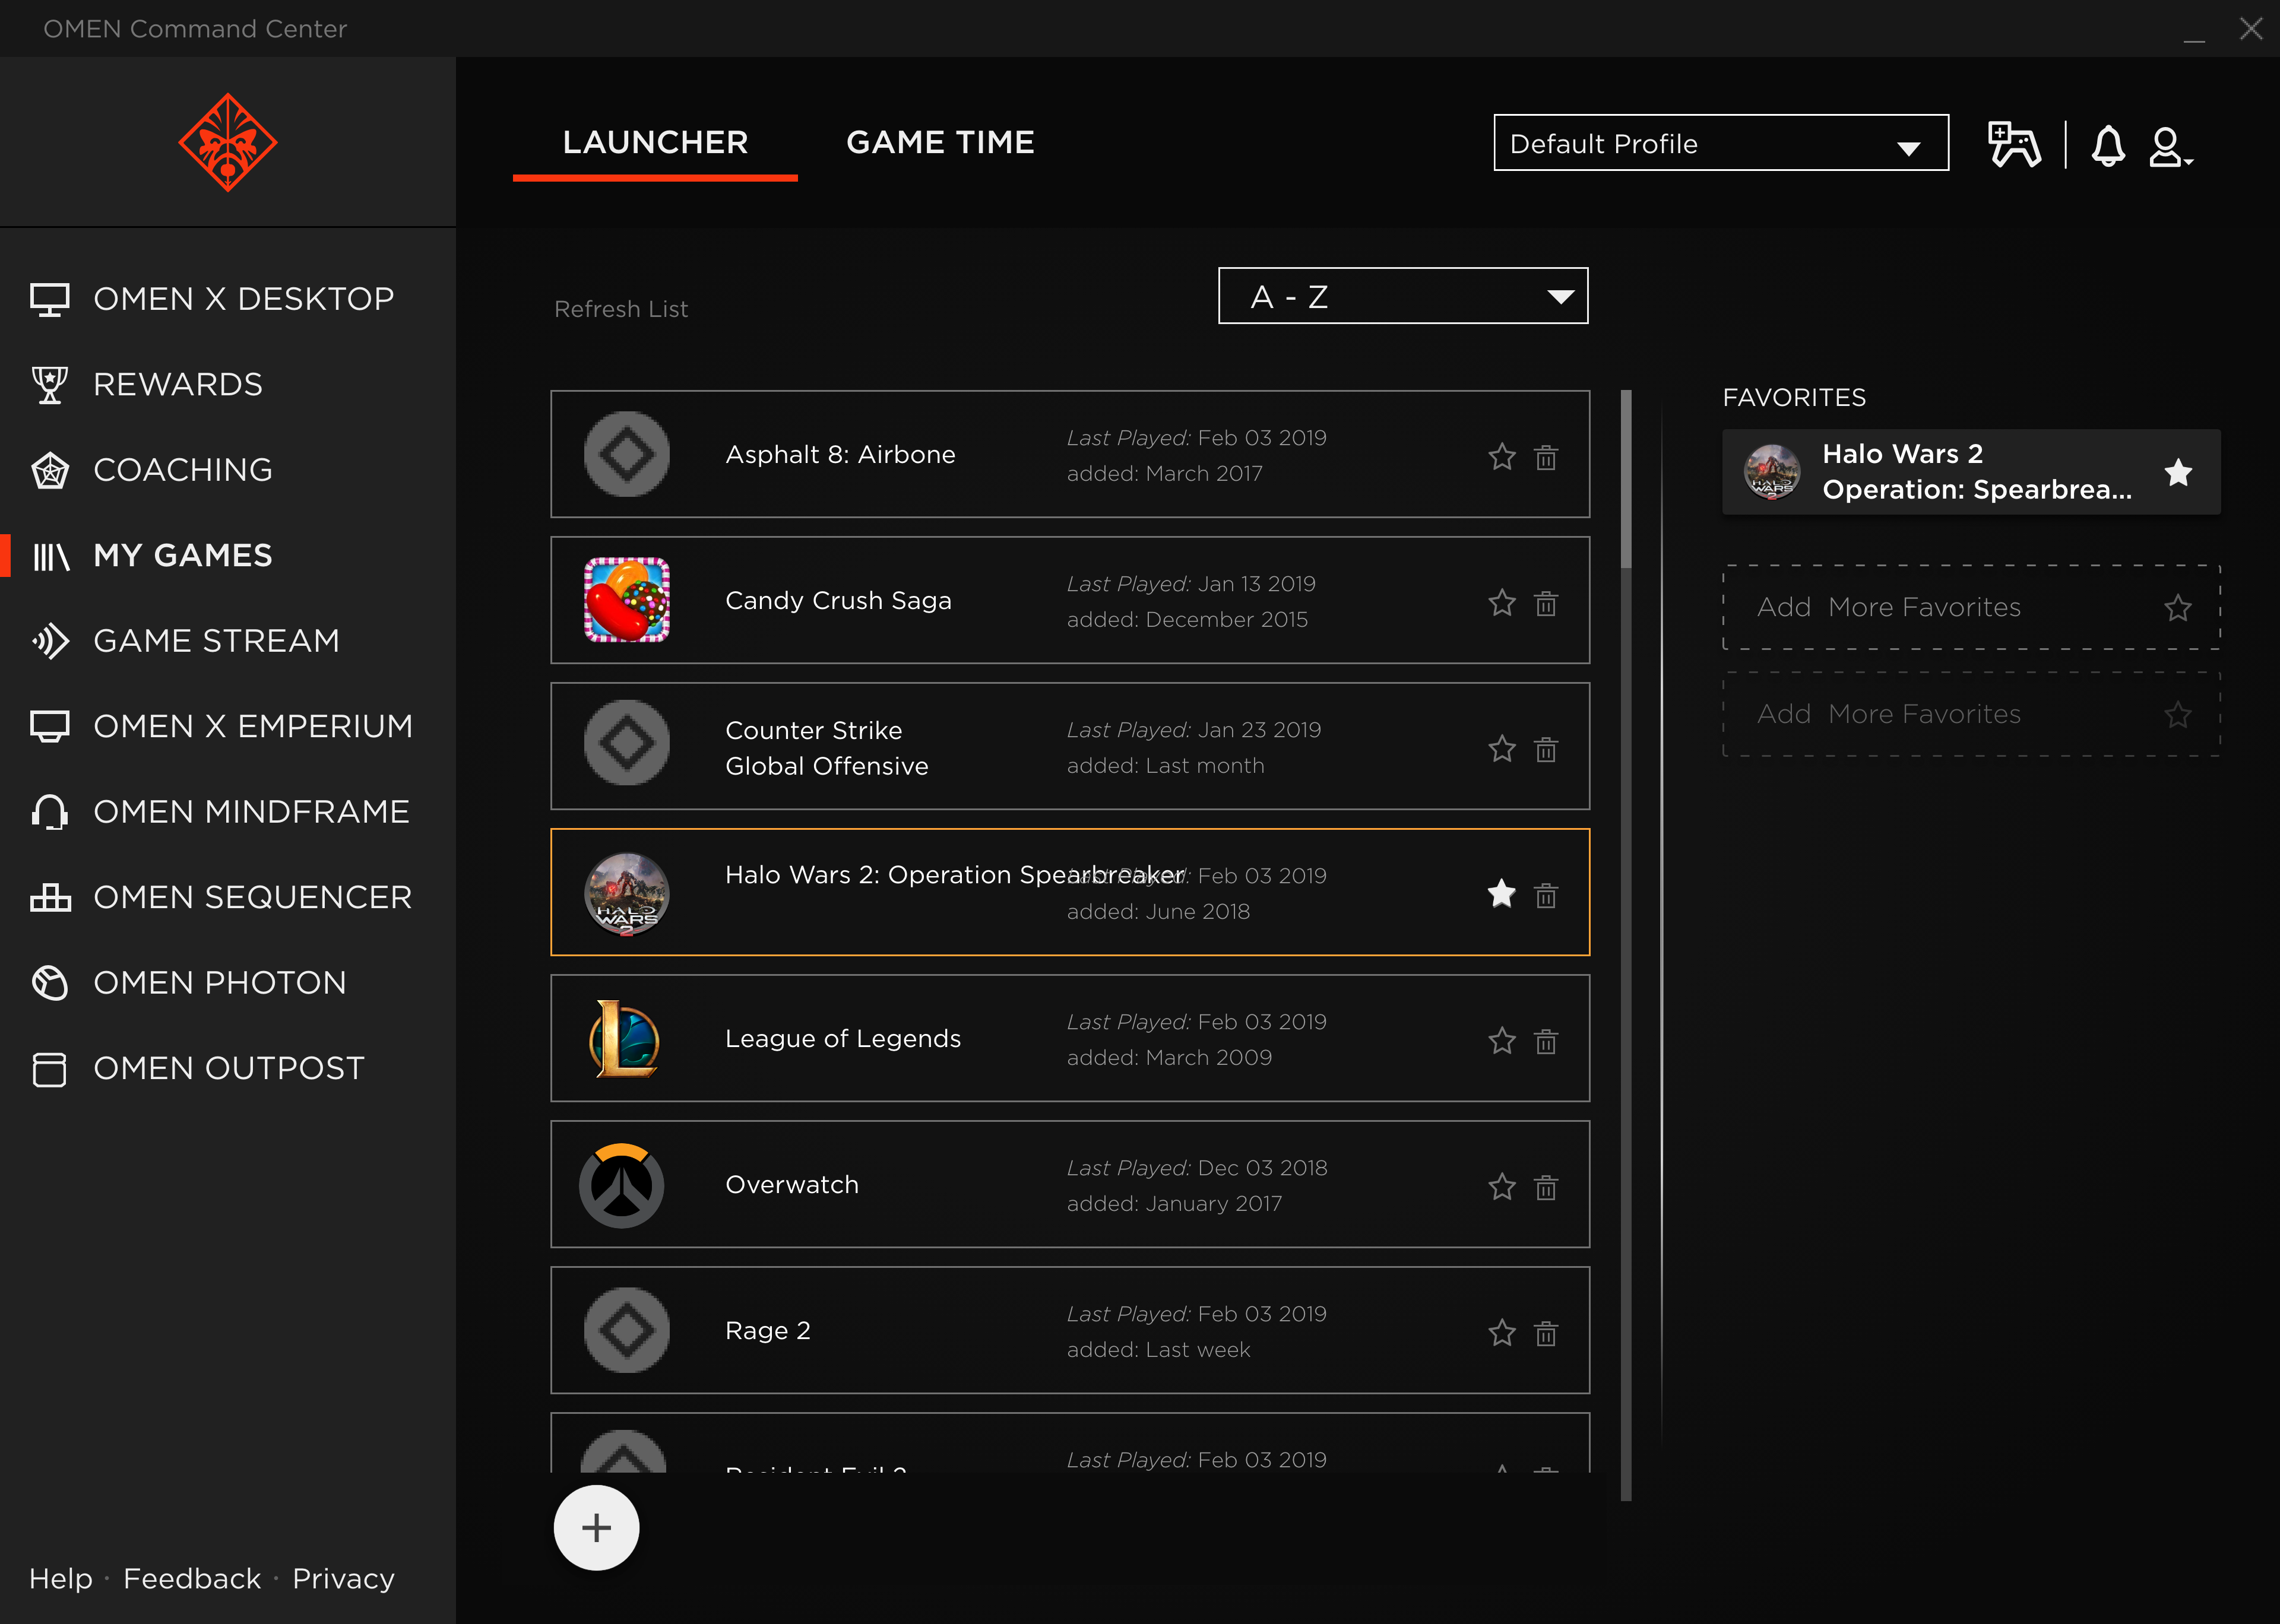The width and height of the screenshot is (2280, 1624).
Task: Click the games list vertical scrollbar
Action: pyautogui.click(x=1626, y=480)
